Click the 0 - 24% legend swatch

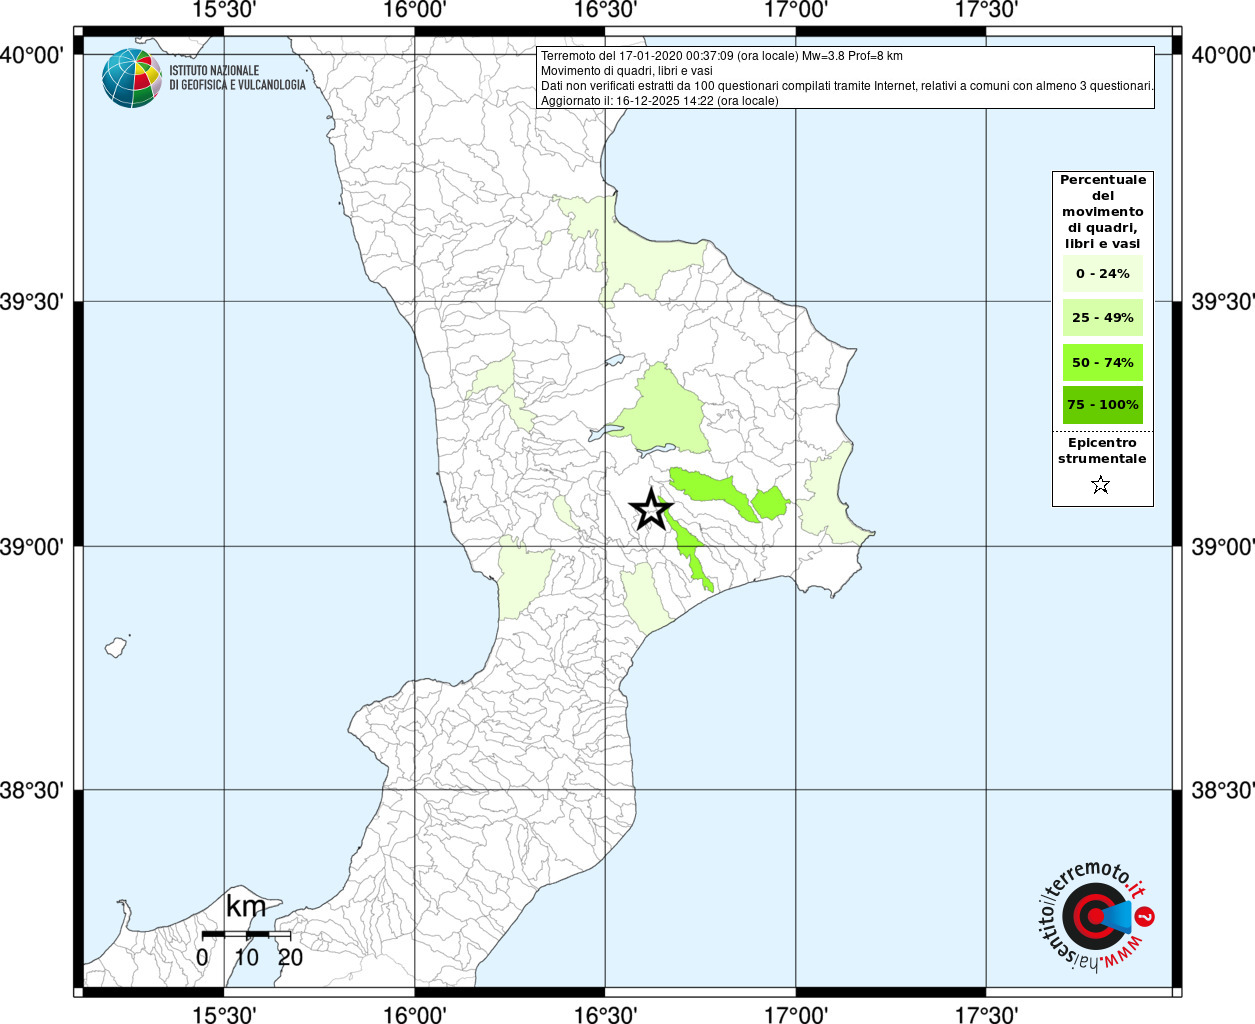[1102, 274]
